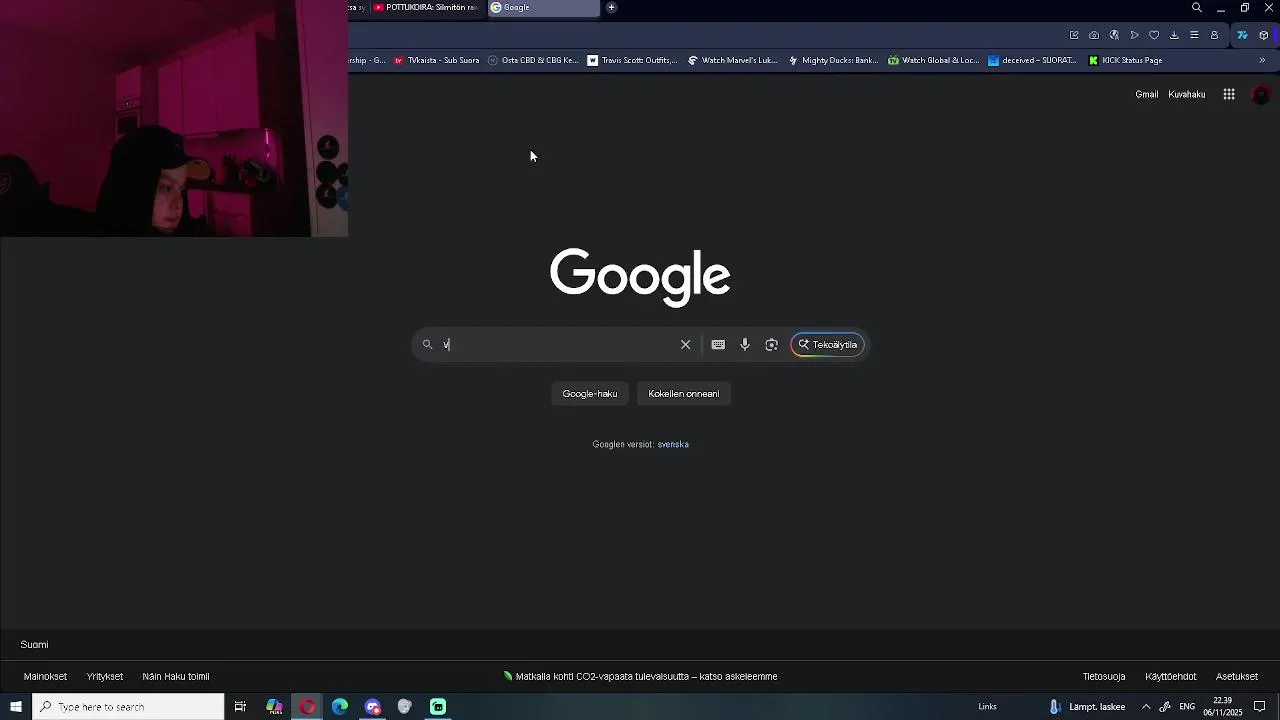Open Kuvahaku image search link
Screen dimensions: 1280x720
click(1187, 94)
